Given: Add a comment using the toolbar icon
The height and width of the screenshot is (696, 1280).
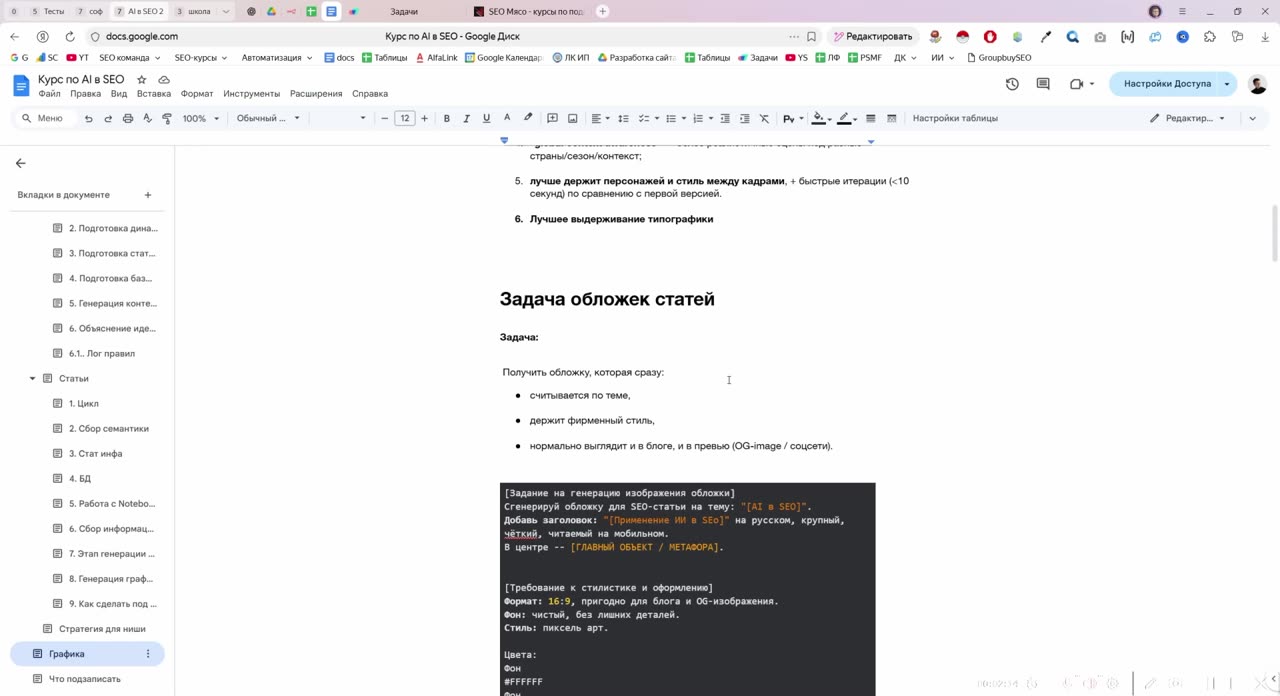Looking at the screenshot, I should [552, 118].
